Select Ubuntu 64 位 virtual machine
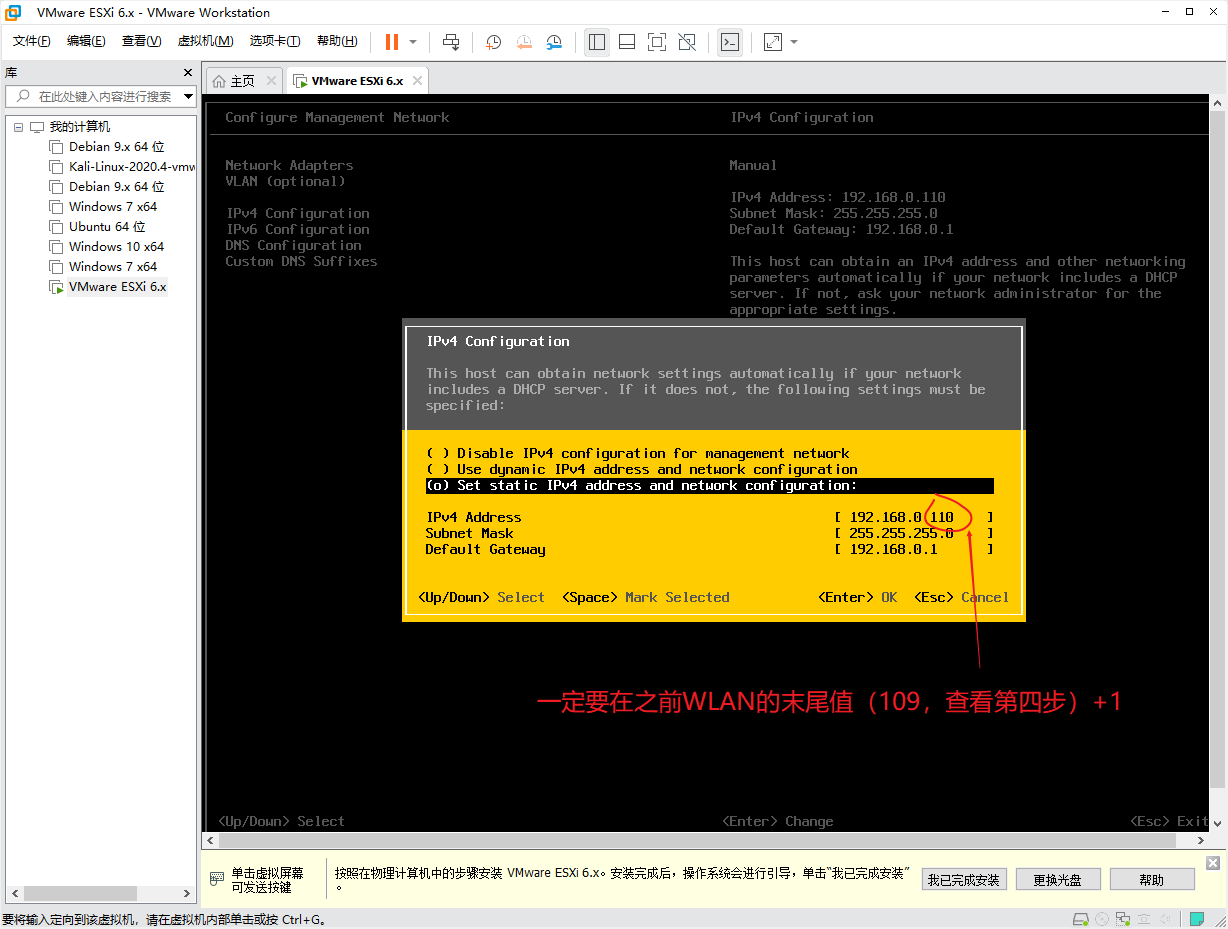The height and width of the screenshot is (929, 1228). pyautogui.click(x=107, y=227)
